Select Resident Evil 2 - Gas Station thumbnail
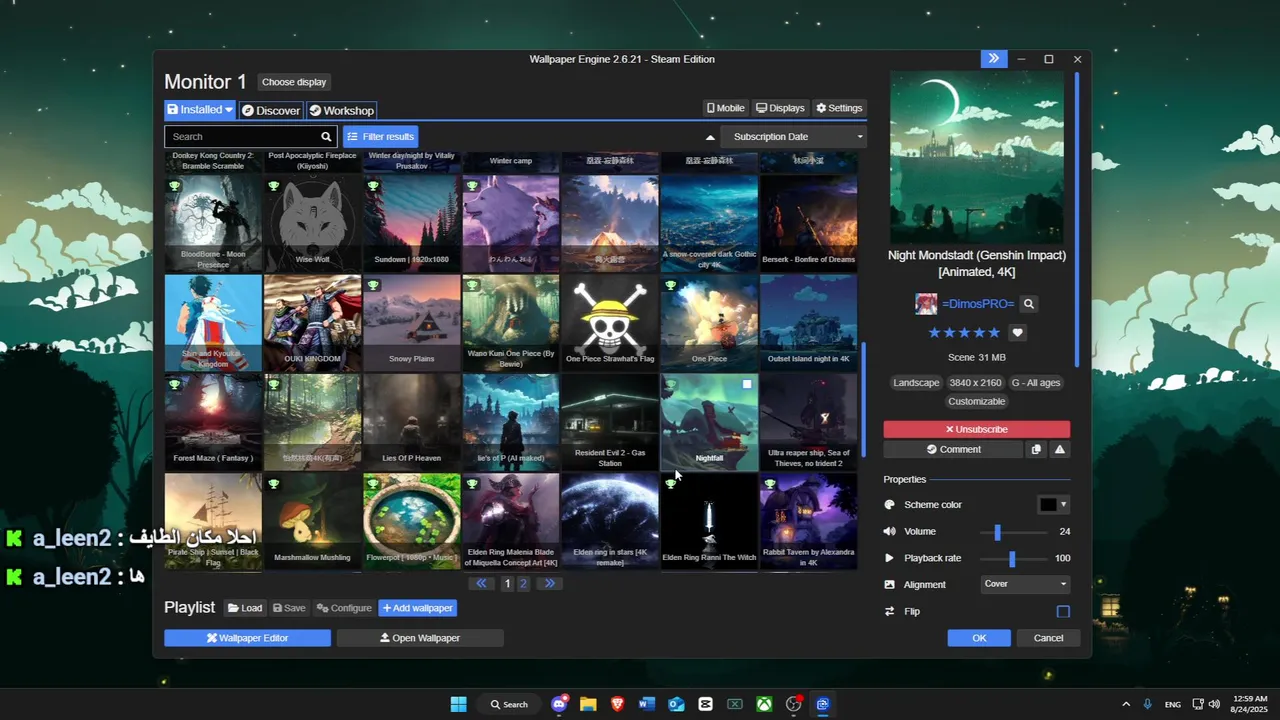 tap(610, 421)
